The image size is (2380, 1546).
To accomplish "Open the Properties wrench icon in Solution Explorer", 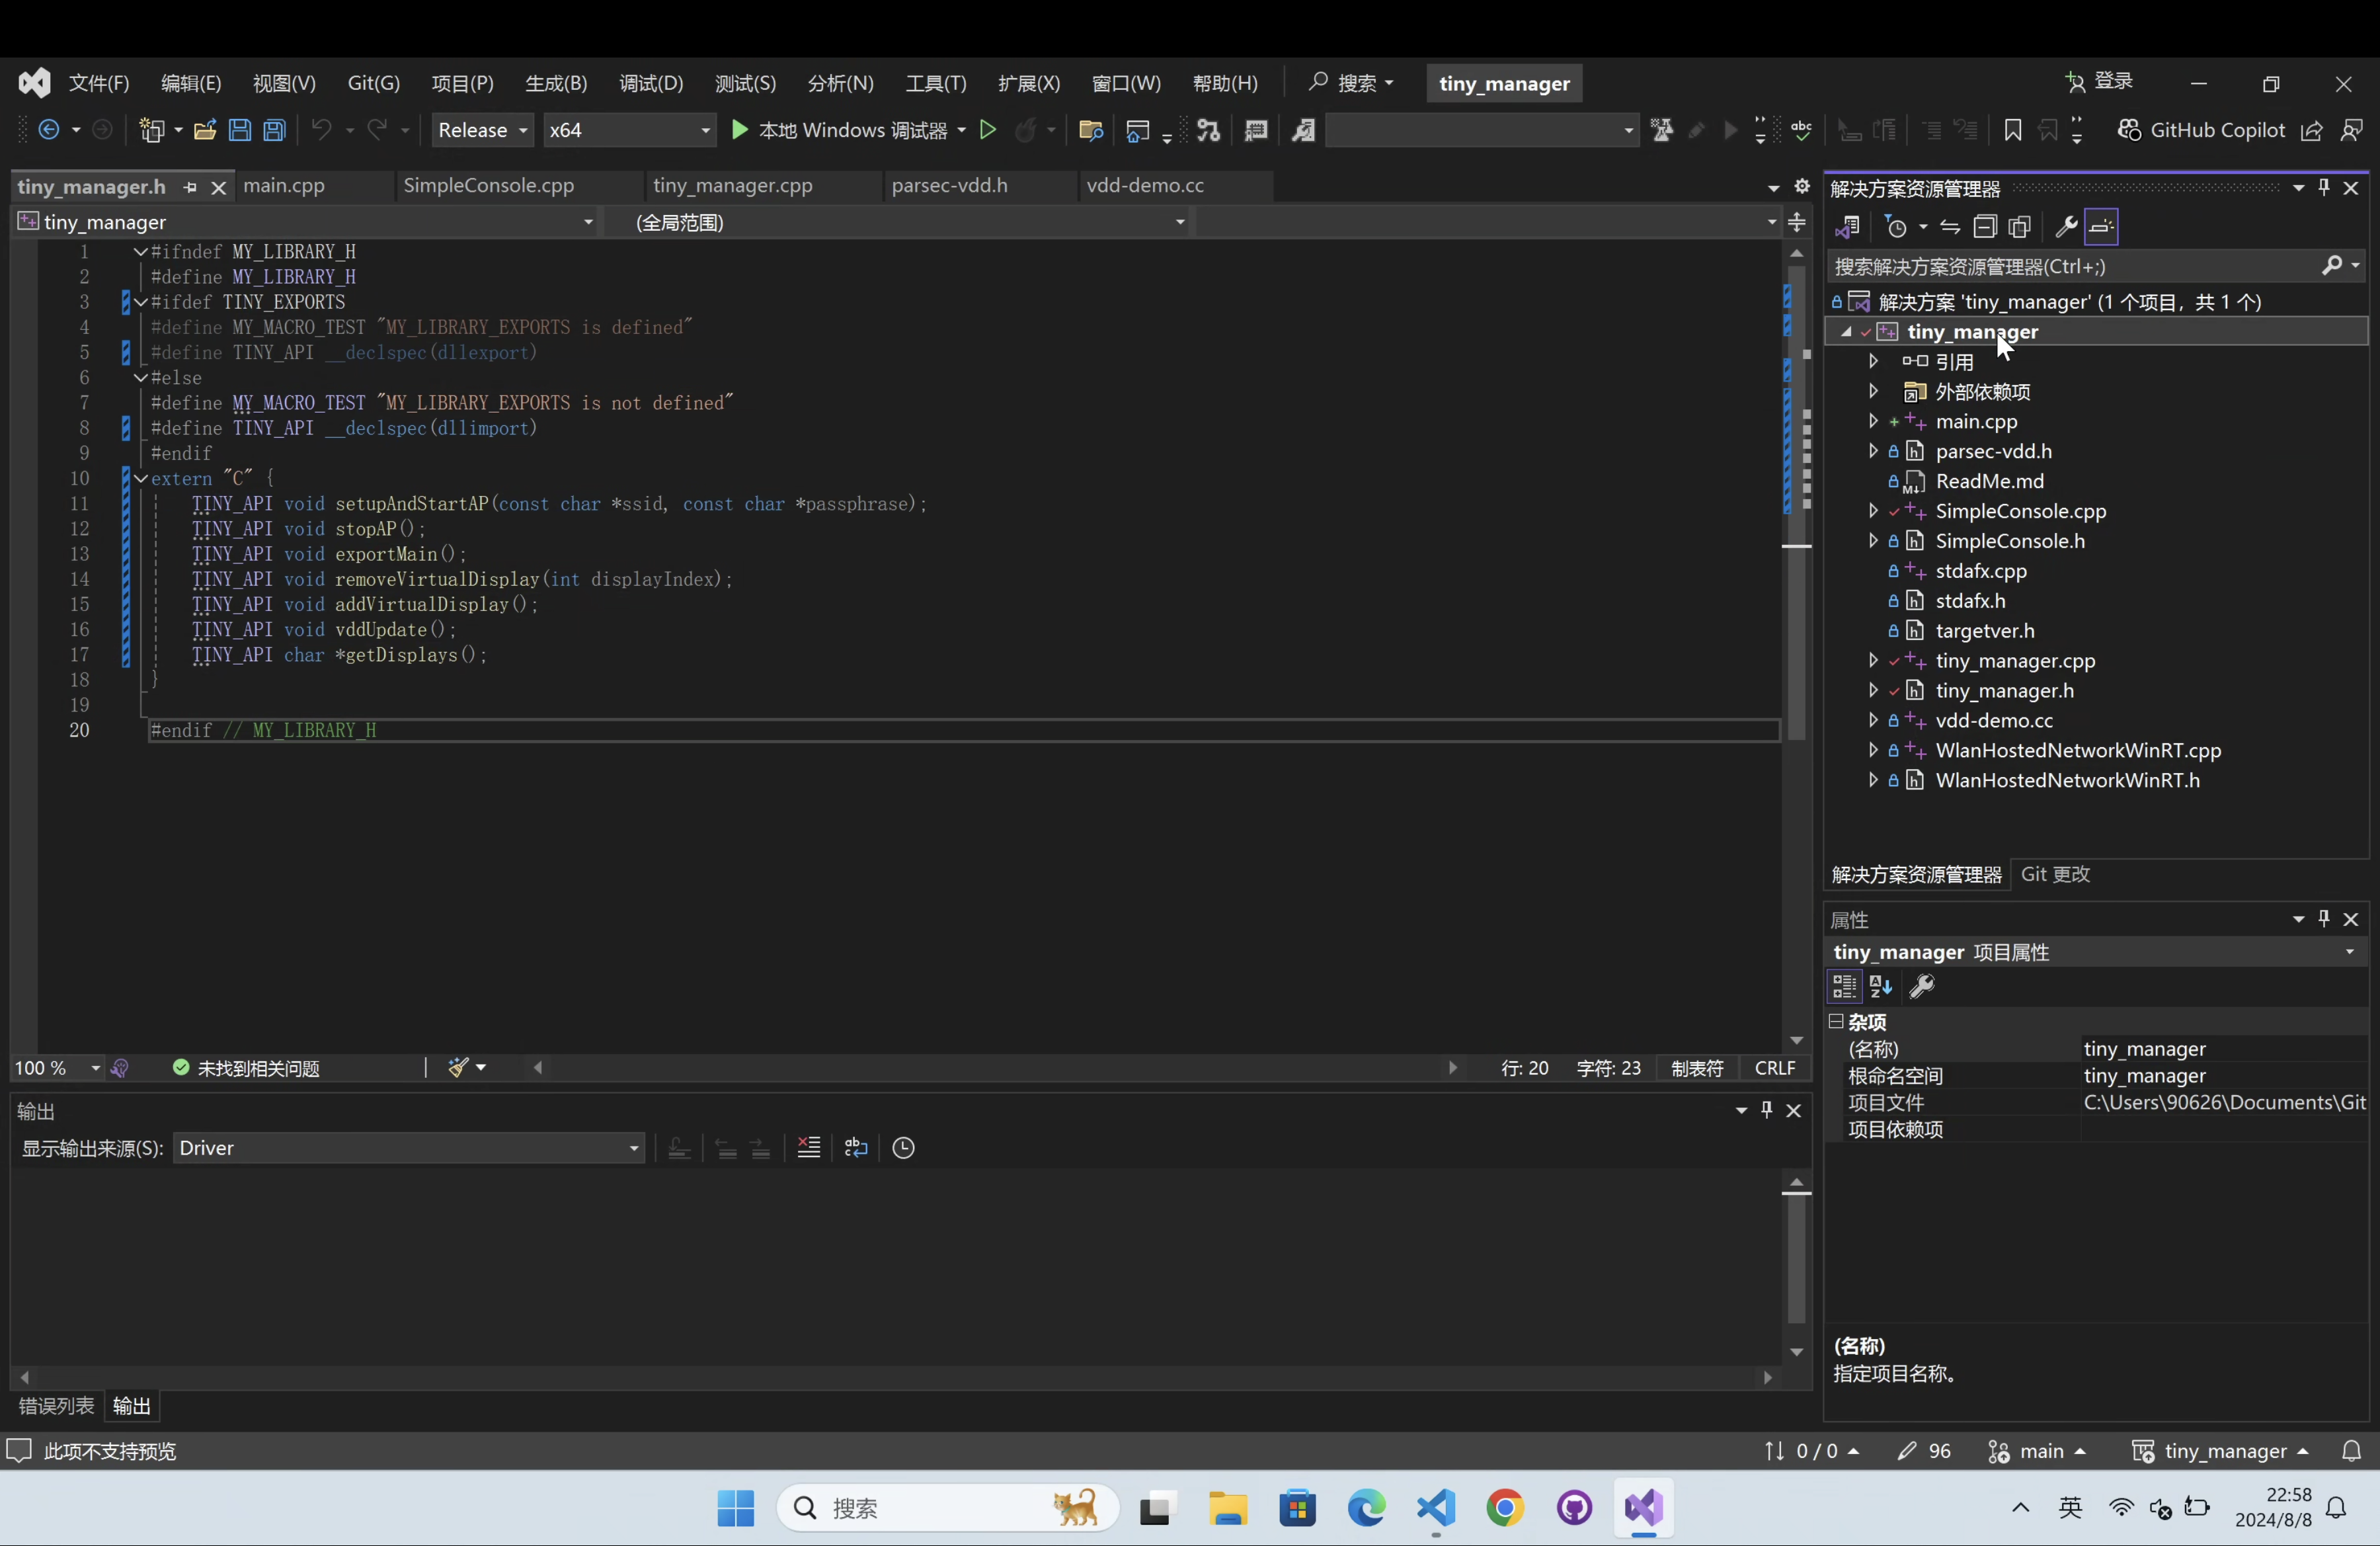I will point(2066,227).
